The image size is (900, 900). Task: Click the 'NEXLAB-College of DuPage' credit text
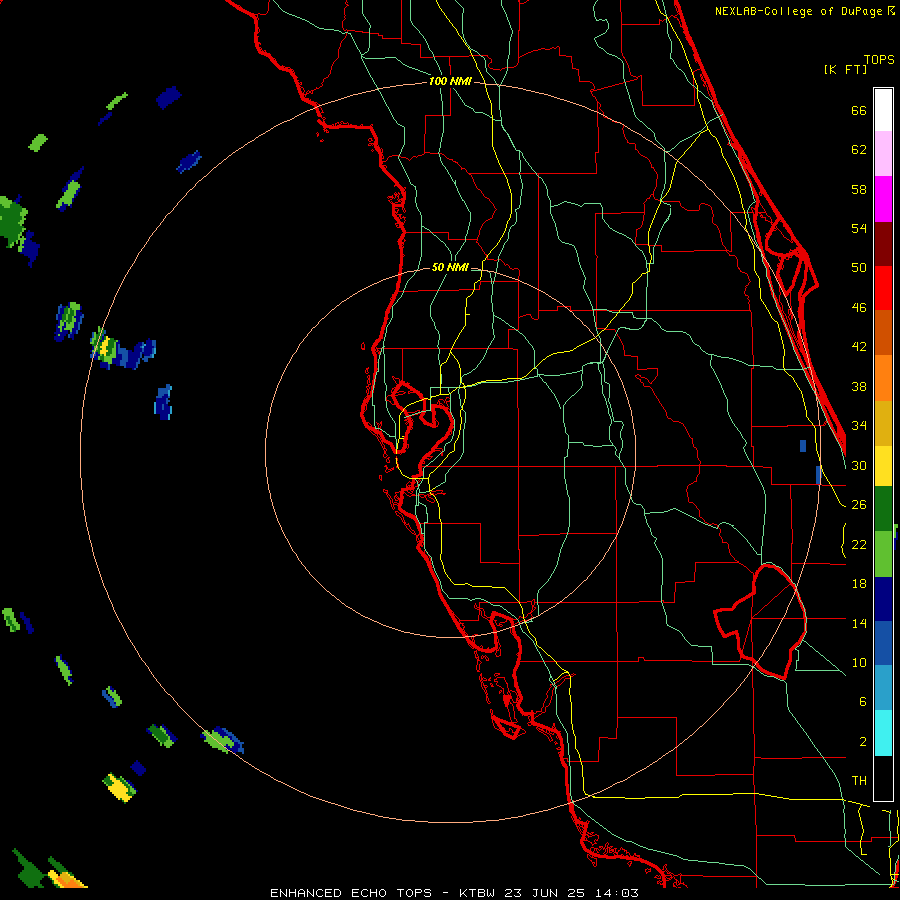point(800,11)
